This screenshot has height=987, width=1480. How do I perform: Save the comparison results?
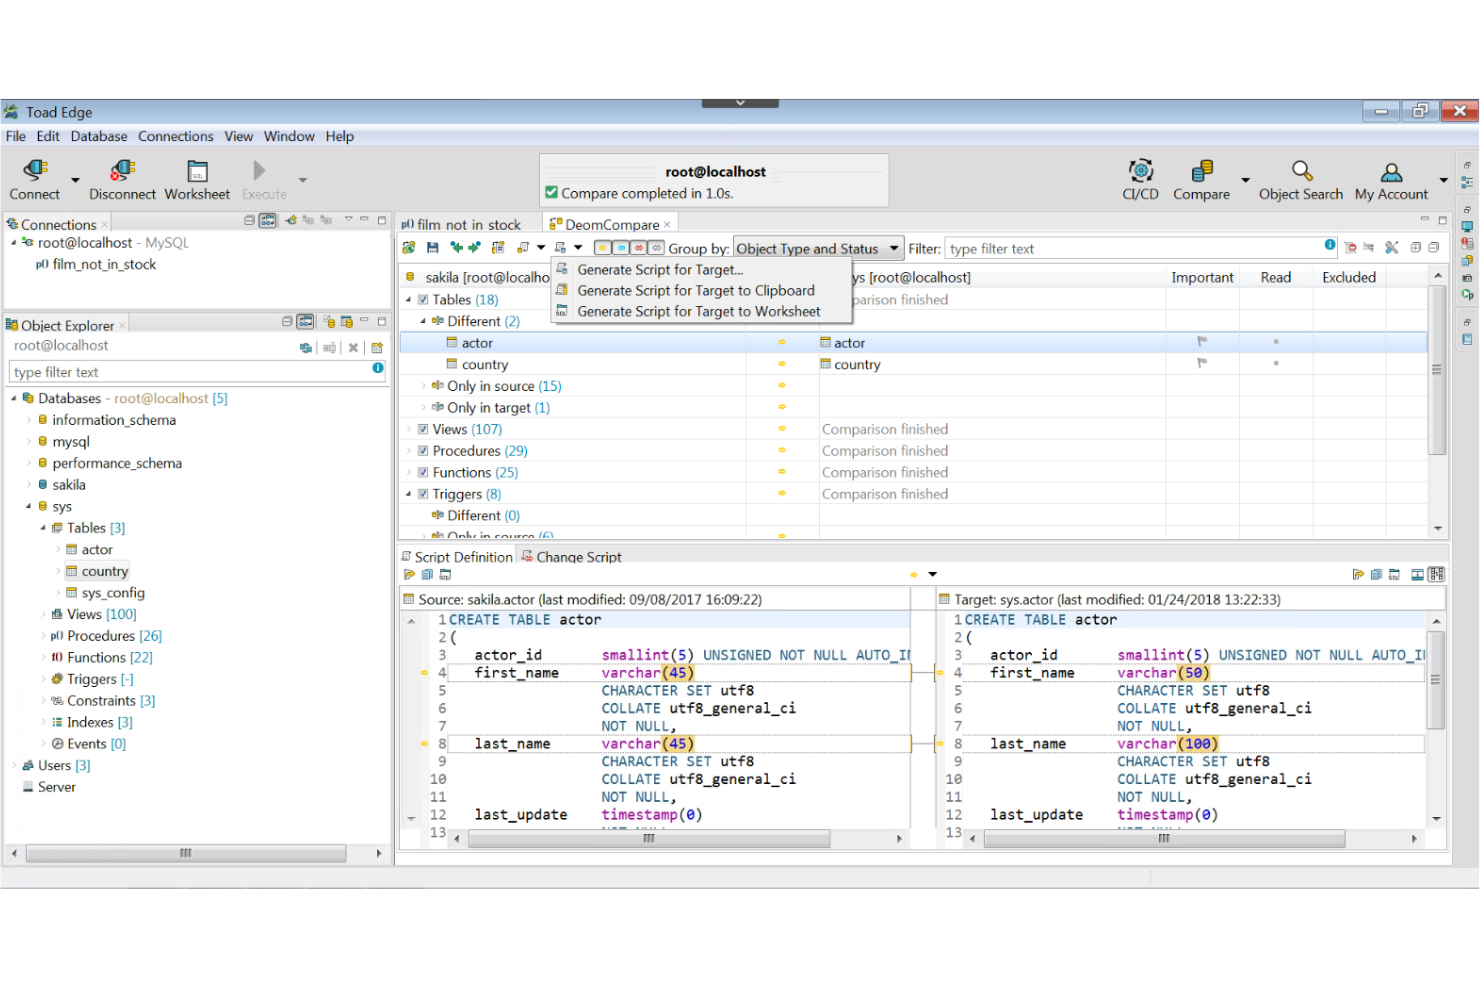click(x=432, y=247)
